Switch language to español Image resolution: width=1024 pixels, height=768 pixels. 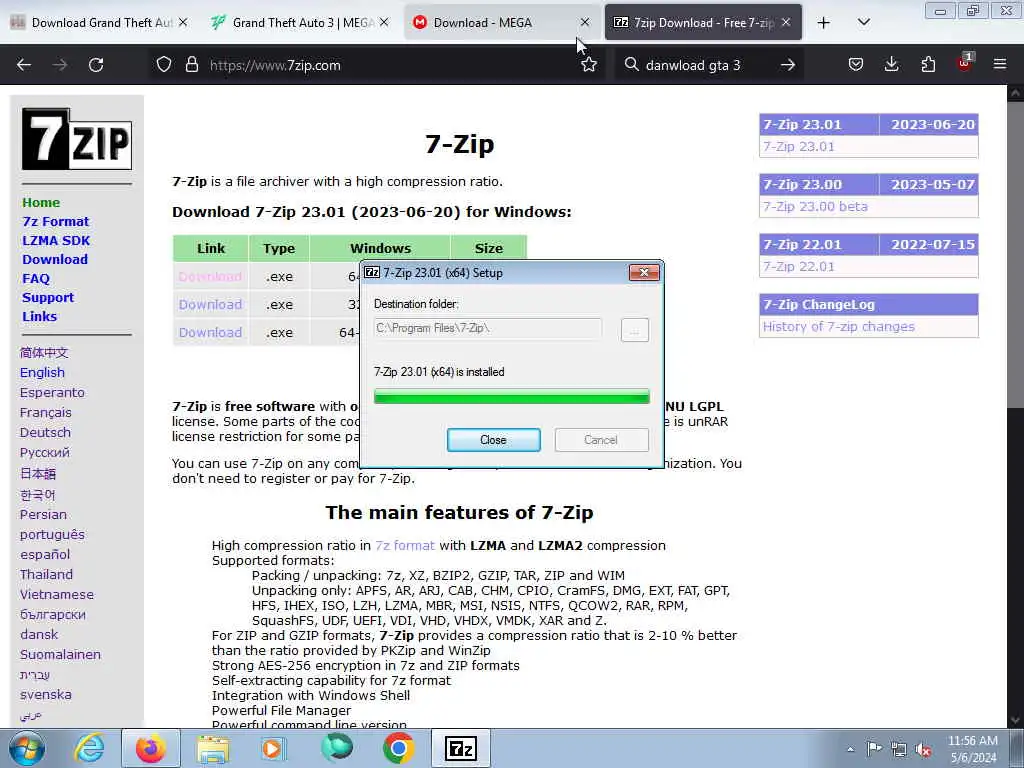[x=44, y=554]
